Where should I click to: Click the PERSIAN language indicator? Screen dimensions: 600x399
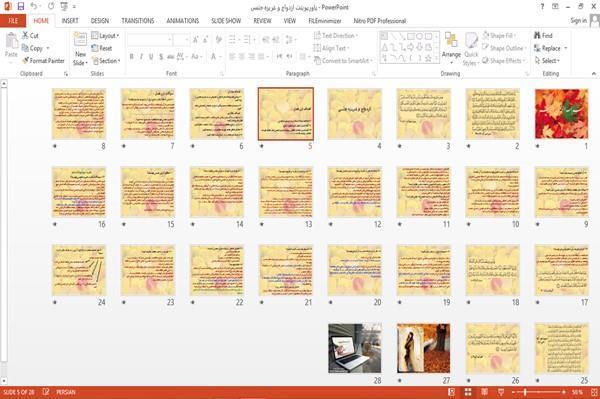pos(66,392)
